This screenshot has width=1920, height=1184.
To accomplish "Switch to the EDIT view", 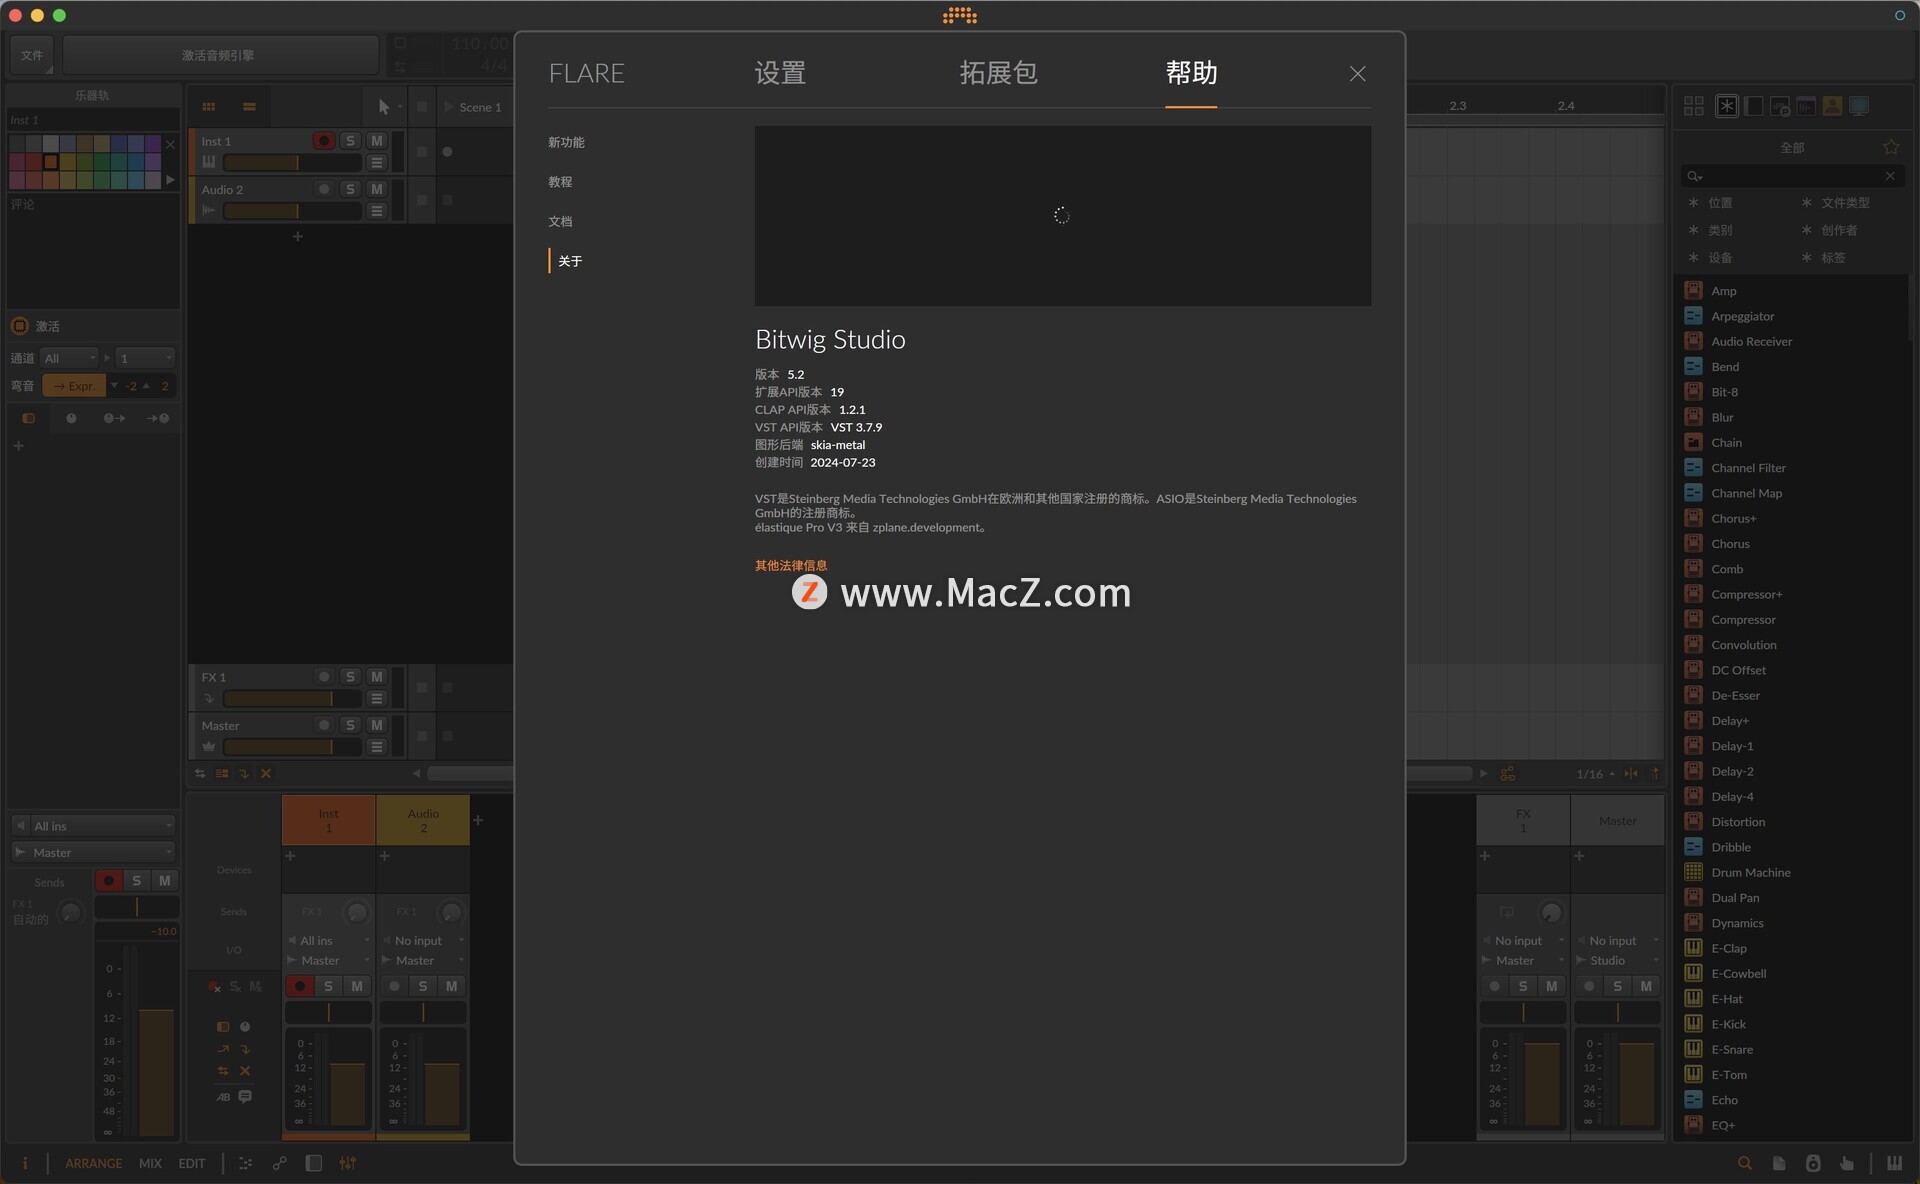I will tap(191, 1163).
